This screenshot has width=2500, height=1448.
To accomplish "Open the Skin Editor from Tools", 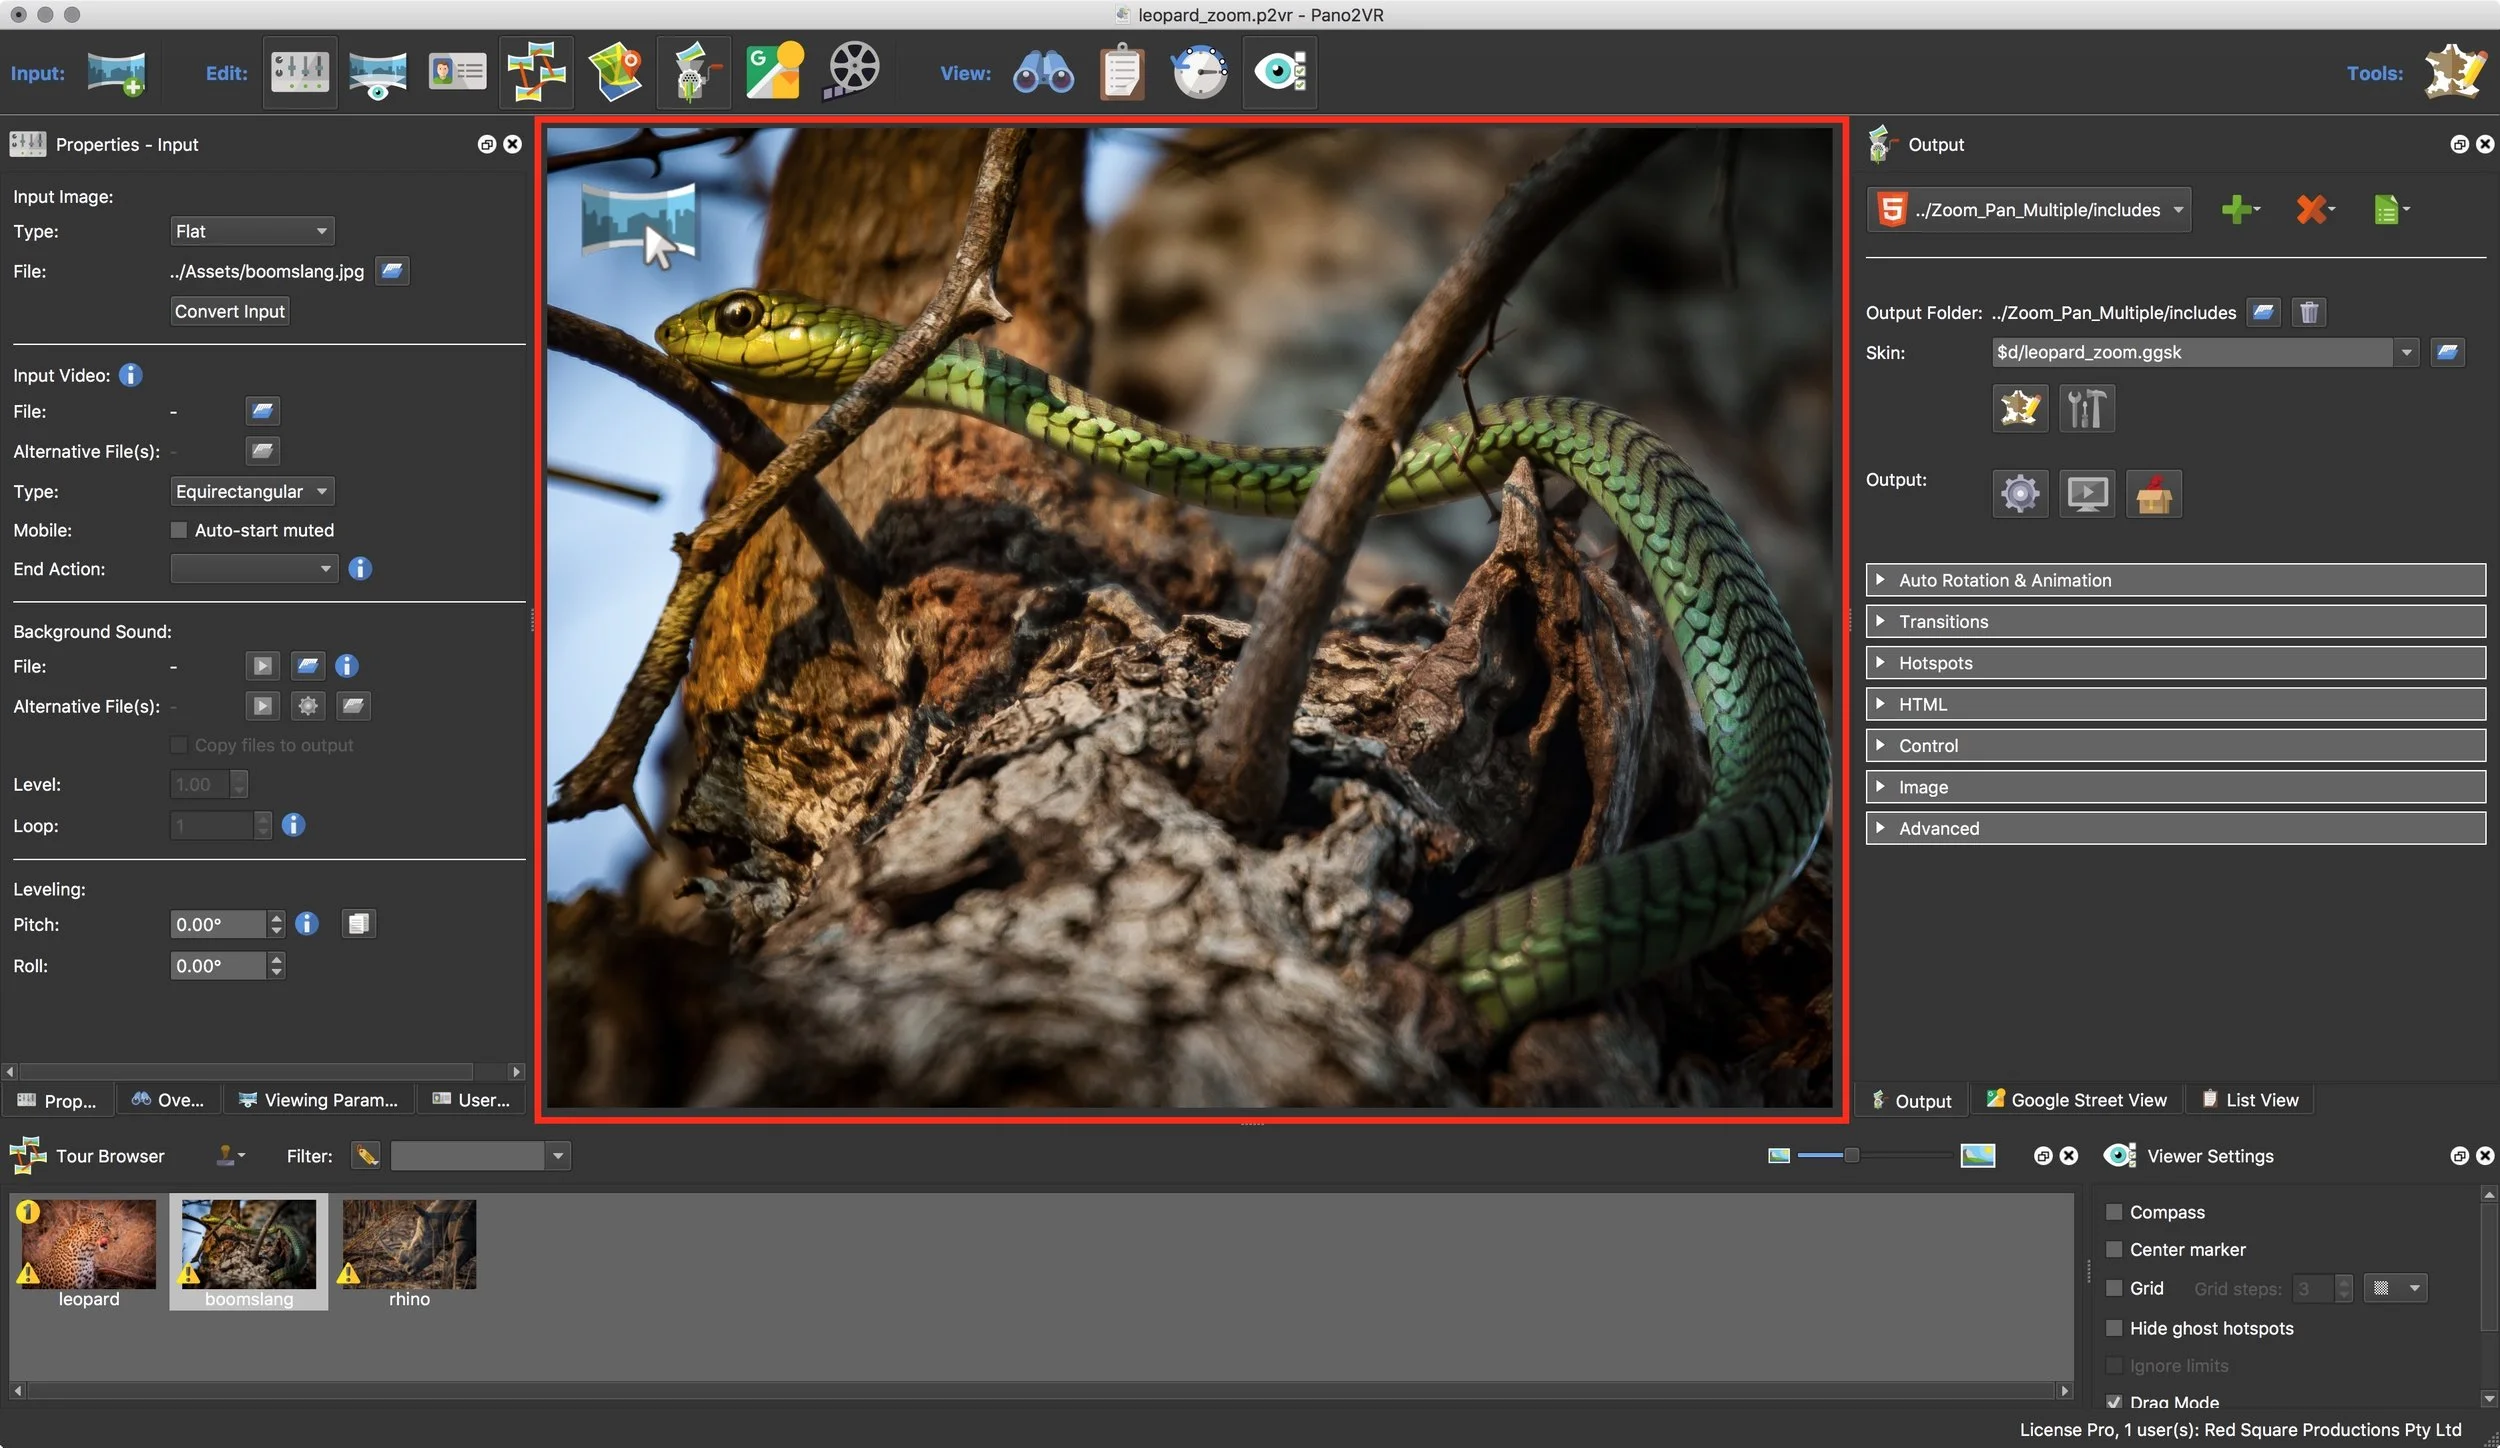I will pyautogui.click(x=2455, y=73).
